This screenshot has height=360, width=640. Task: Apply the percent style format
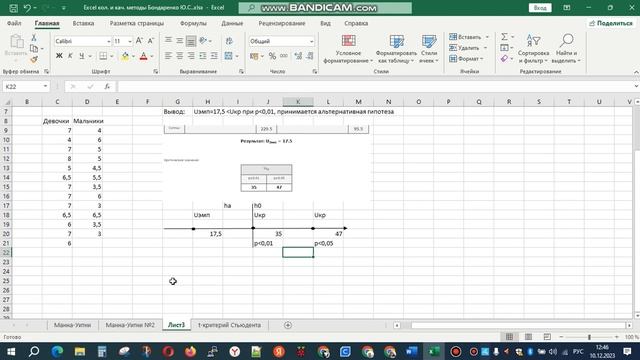(272, 56)
